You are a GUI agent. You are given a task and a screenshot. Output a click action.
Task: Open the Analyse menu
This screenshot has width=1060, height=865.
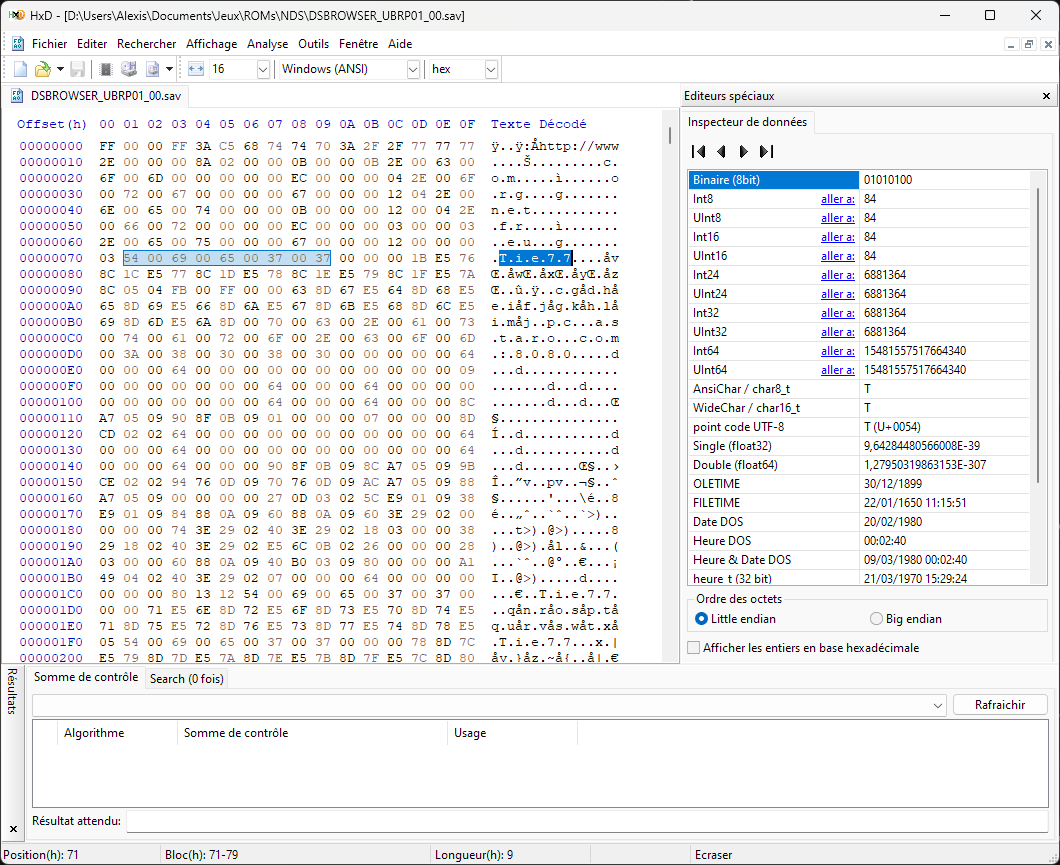pyautogui.click(x=267, y=44)
